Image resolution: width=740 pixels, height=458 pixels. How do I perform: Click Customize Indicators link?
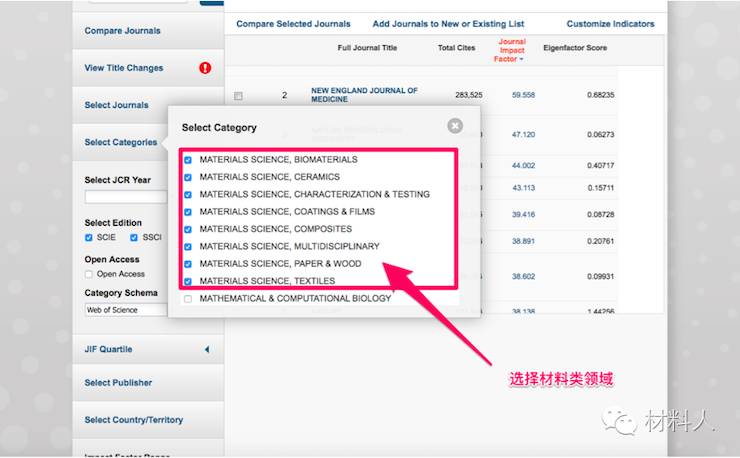tap(610, 24)
